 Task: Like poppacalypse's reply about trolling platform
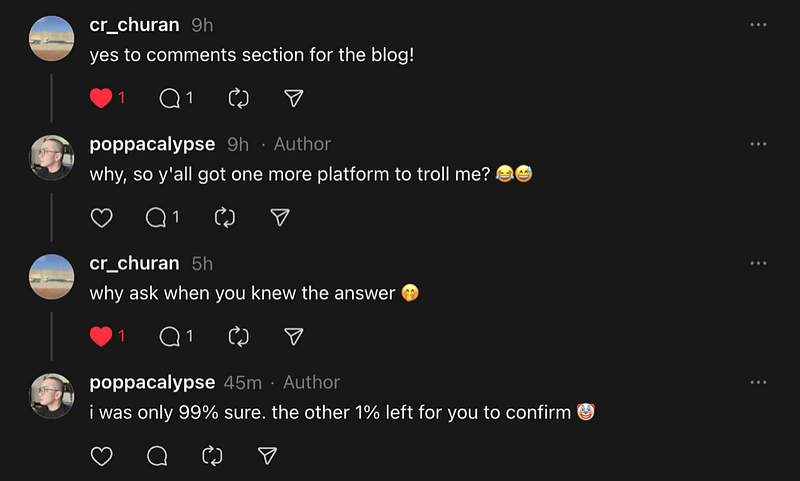(x=101, y=217)
